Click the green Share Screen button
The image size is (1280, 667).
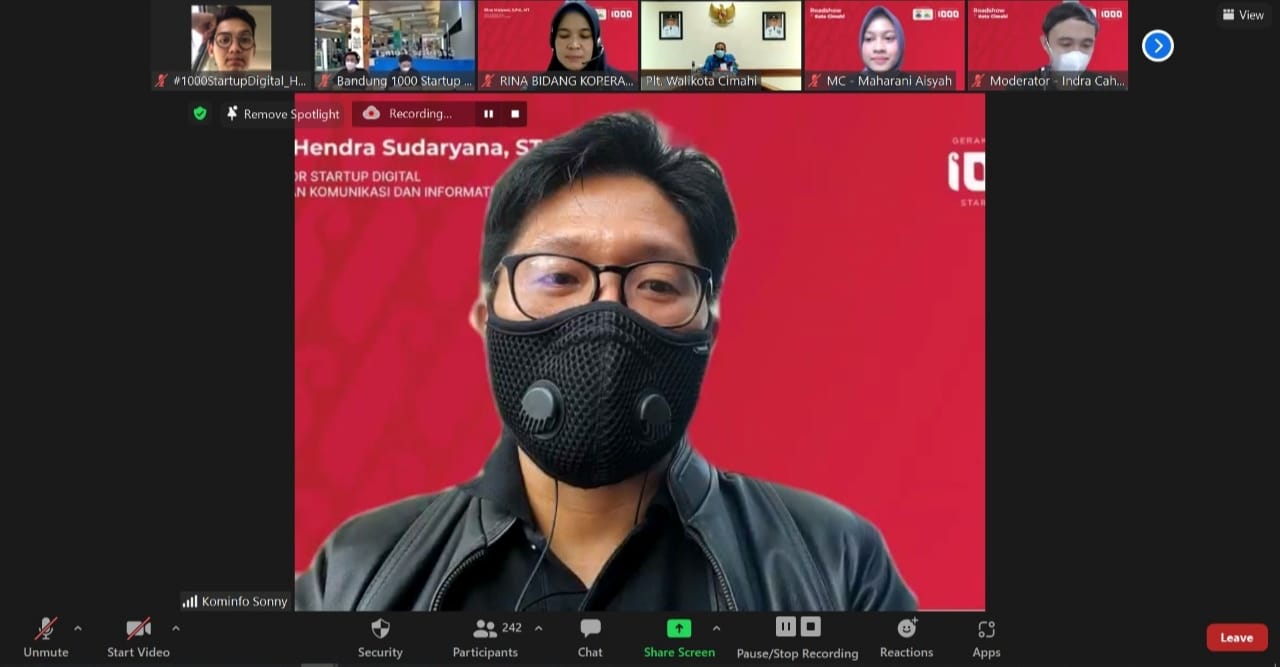[x=679, y=637]
